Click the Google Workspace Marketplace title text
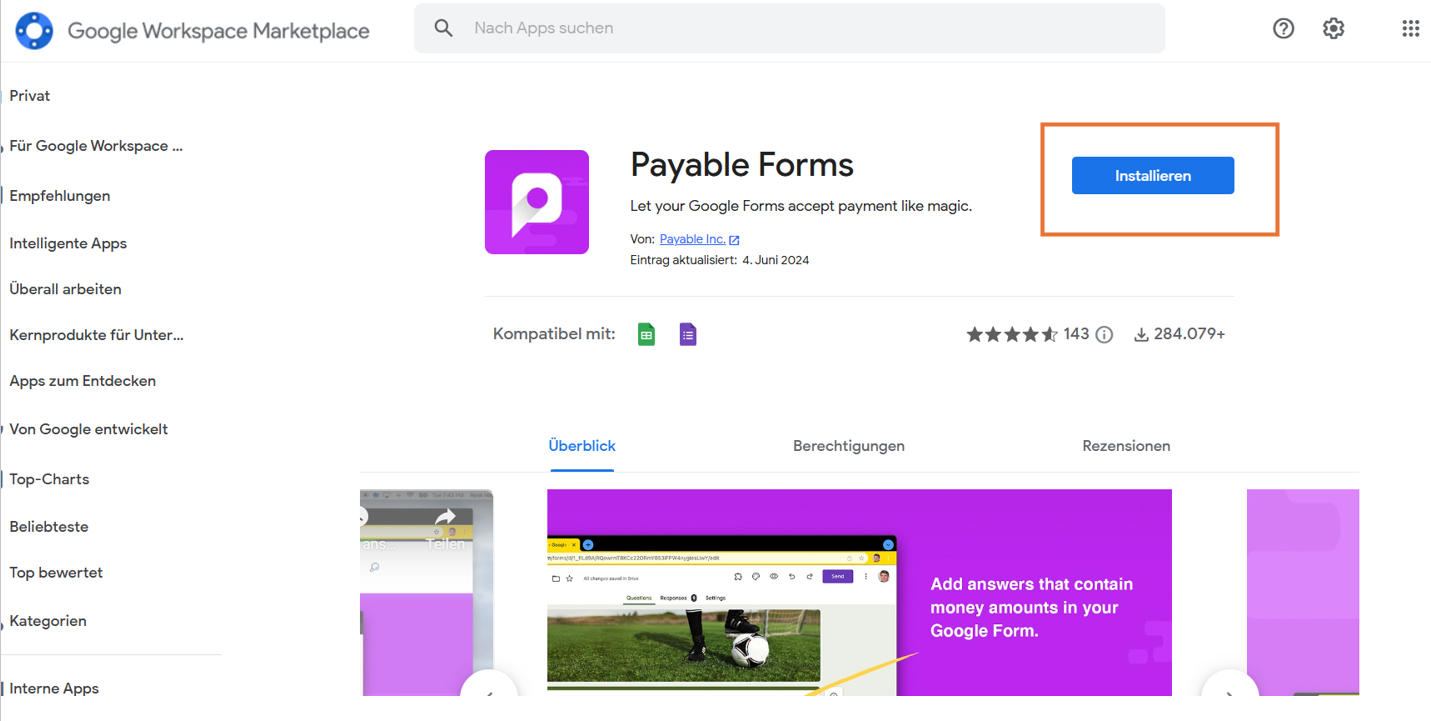Viewport: 1431px width, 721px height. [x=219, y=31]
